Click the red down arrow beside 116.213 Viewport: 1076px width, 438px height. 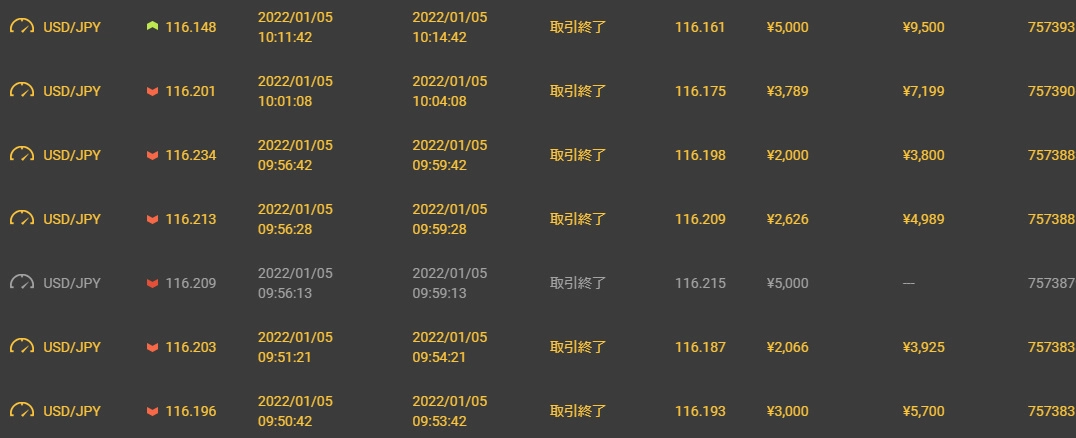tap(152, 219)
